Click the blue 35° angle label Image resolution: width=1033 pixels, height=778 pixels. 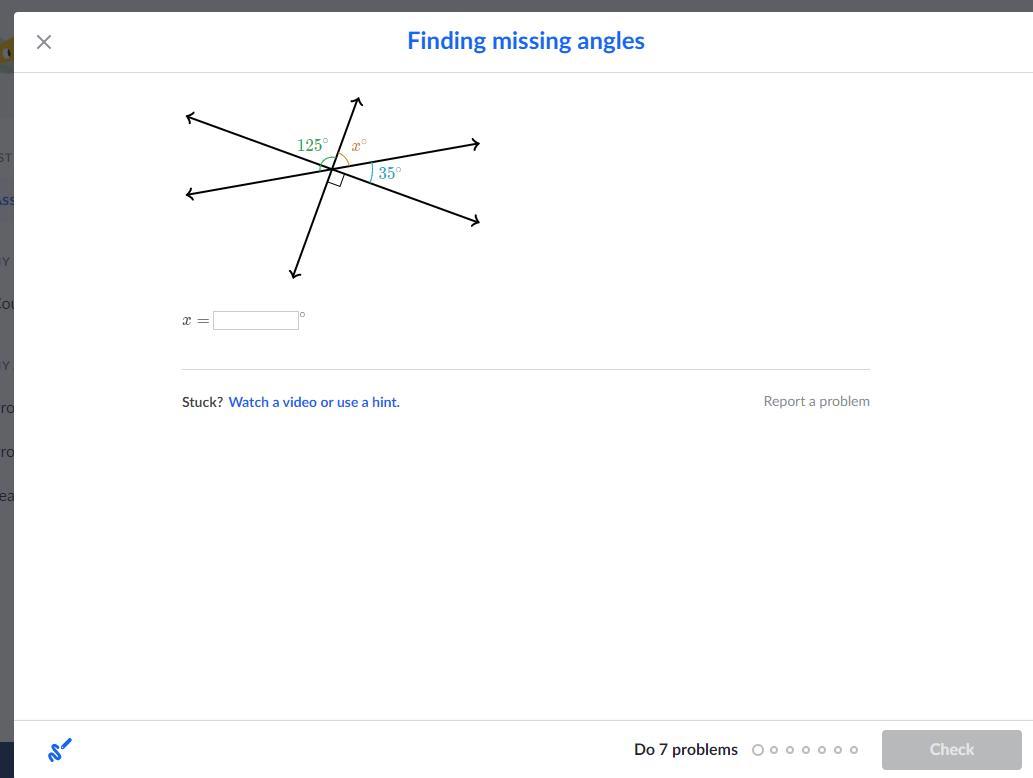(x=389, y=173)
